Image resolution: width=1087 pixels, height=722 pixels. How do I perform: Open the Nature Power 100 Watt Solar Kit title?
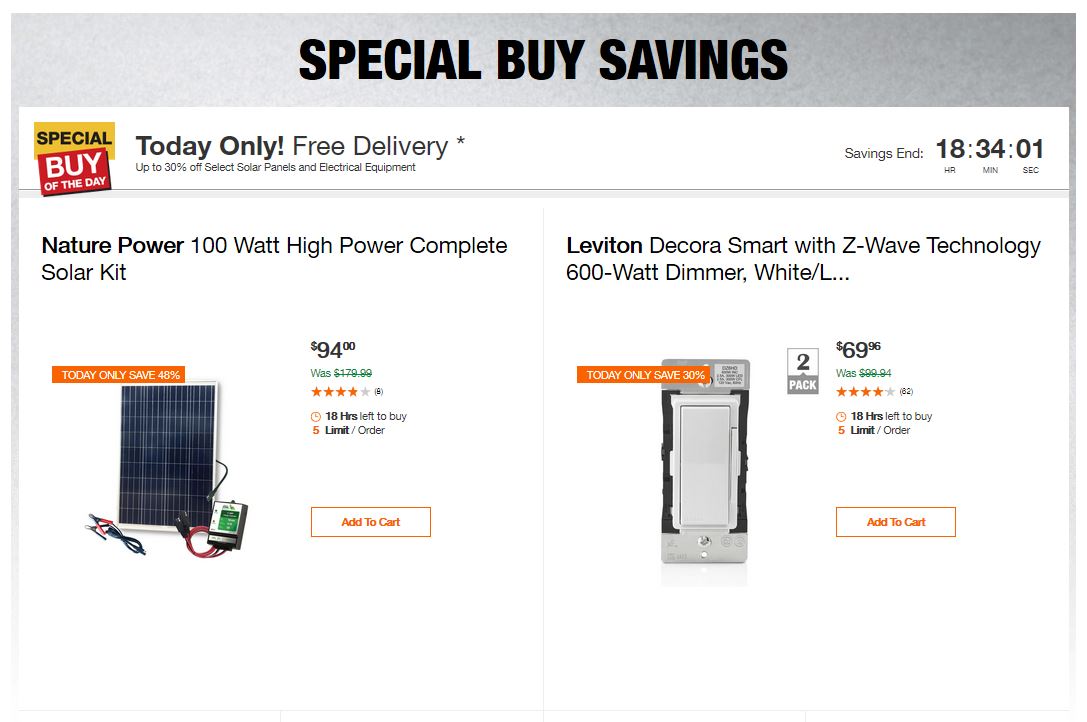coord(274,258)
